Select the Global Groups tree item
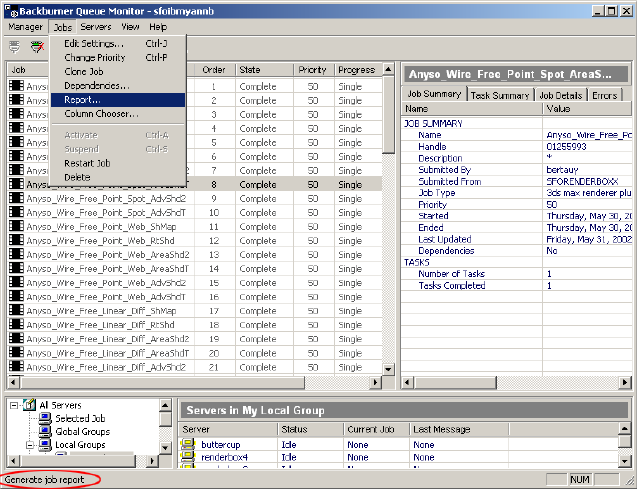Viewport: 637px width, 489px height. coord(83,431)
